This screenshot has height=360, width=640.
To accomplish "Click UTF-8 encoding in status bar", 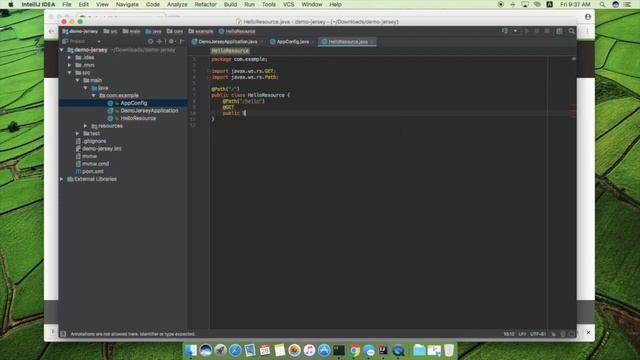I will click(538, 334).
